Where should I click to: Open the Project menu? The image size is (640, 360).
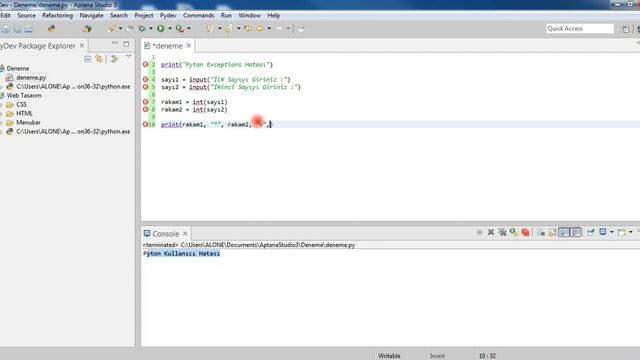coord(144,16)
